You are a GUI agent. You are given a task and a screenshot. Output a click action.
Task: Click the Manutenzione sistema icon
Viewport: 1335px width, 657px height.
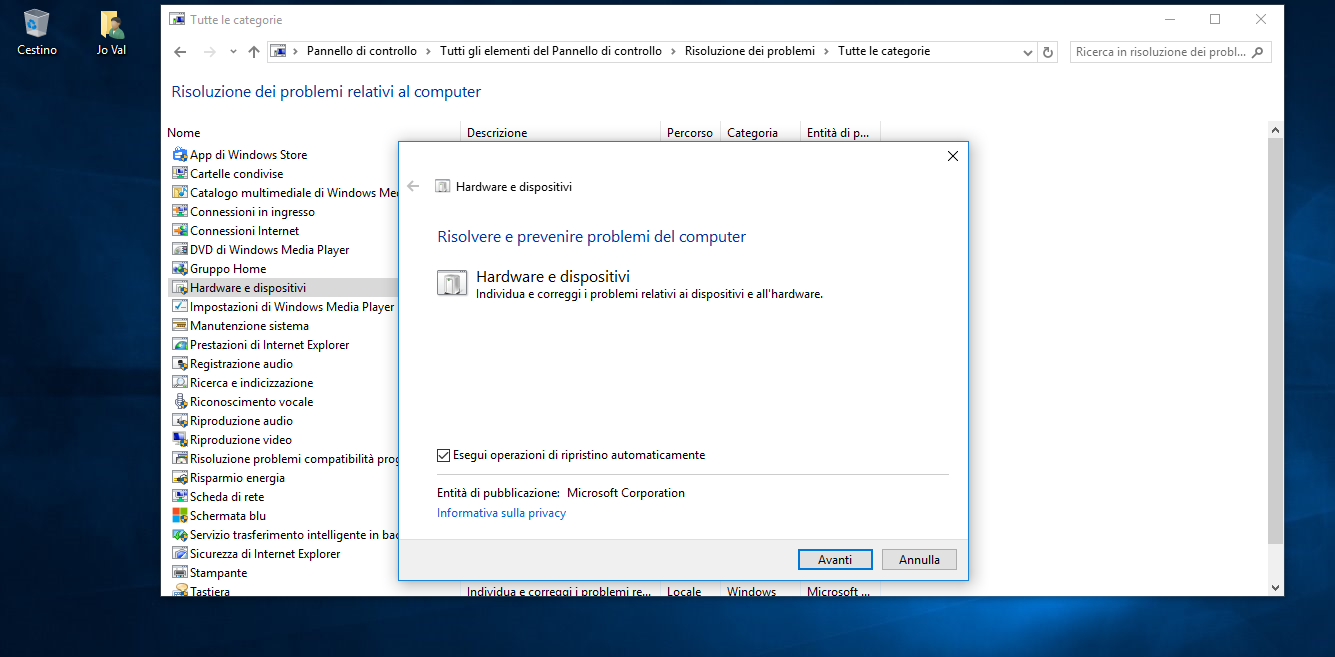(x=180, y=326)
